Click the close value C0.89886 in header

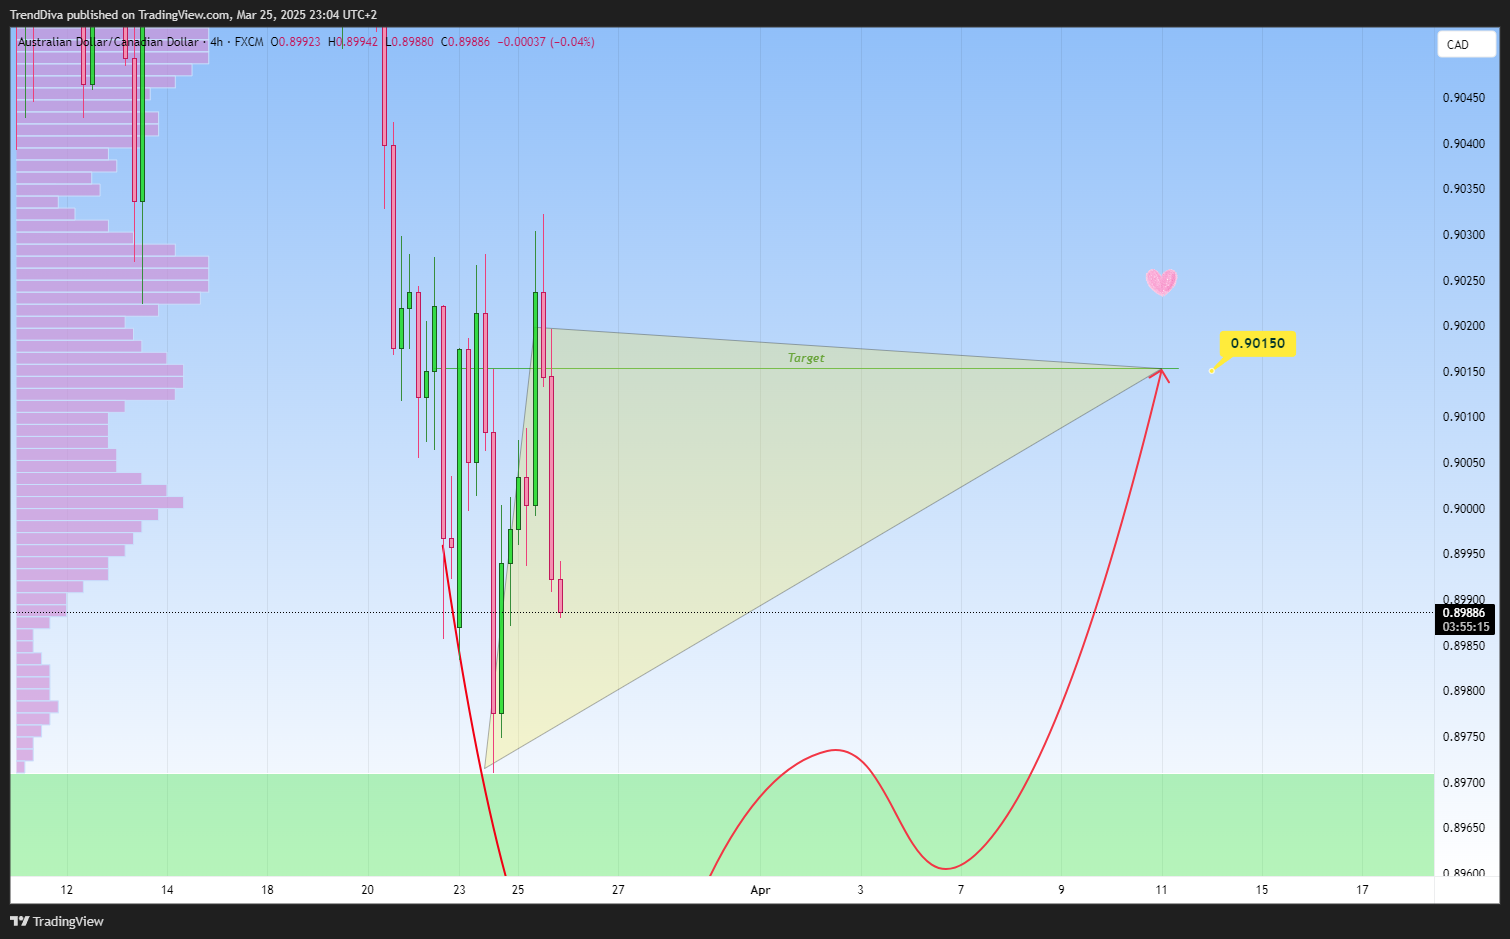(465, 42)
